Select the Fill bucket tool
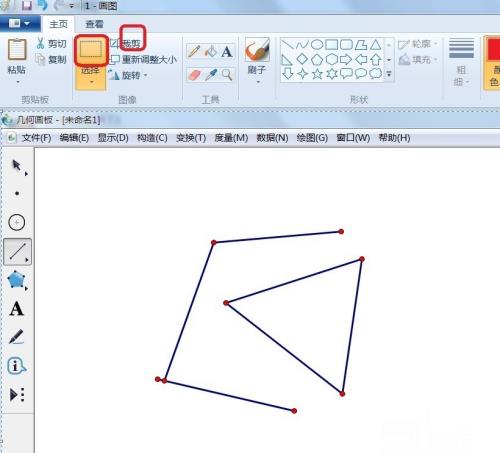The width and height of the screenshot is (500, 453). click(x=211, y=51)
